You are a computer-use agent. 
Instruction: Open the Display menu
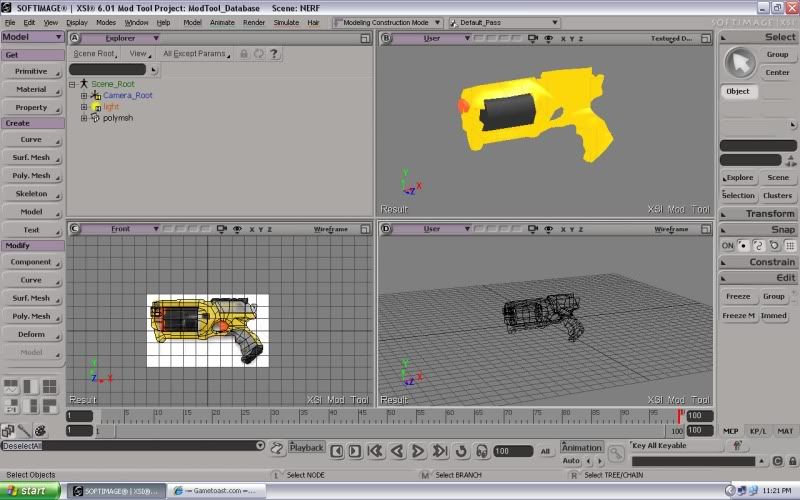tap(77, 22)
